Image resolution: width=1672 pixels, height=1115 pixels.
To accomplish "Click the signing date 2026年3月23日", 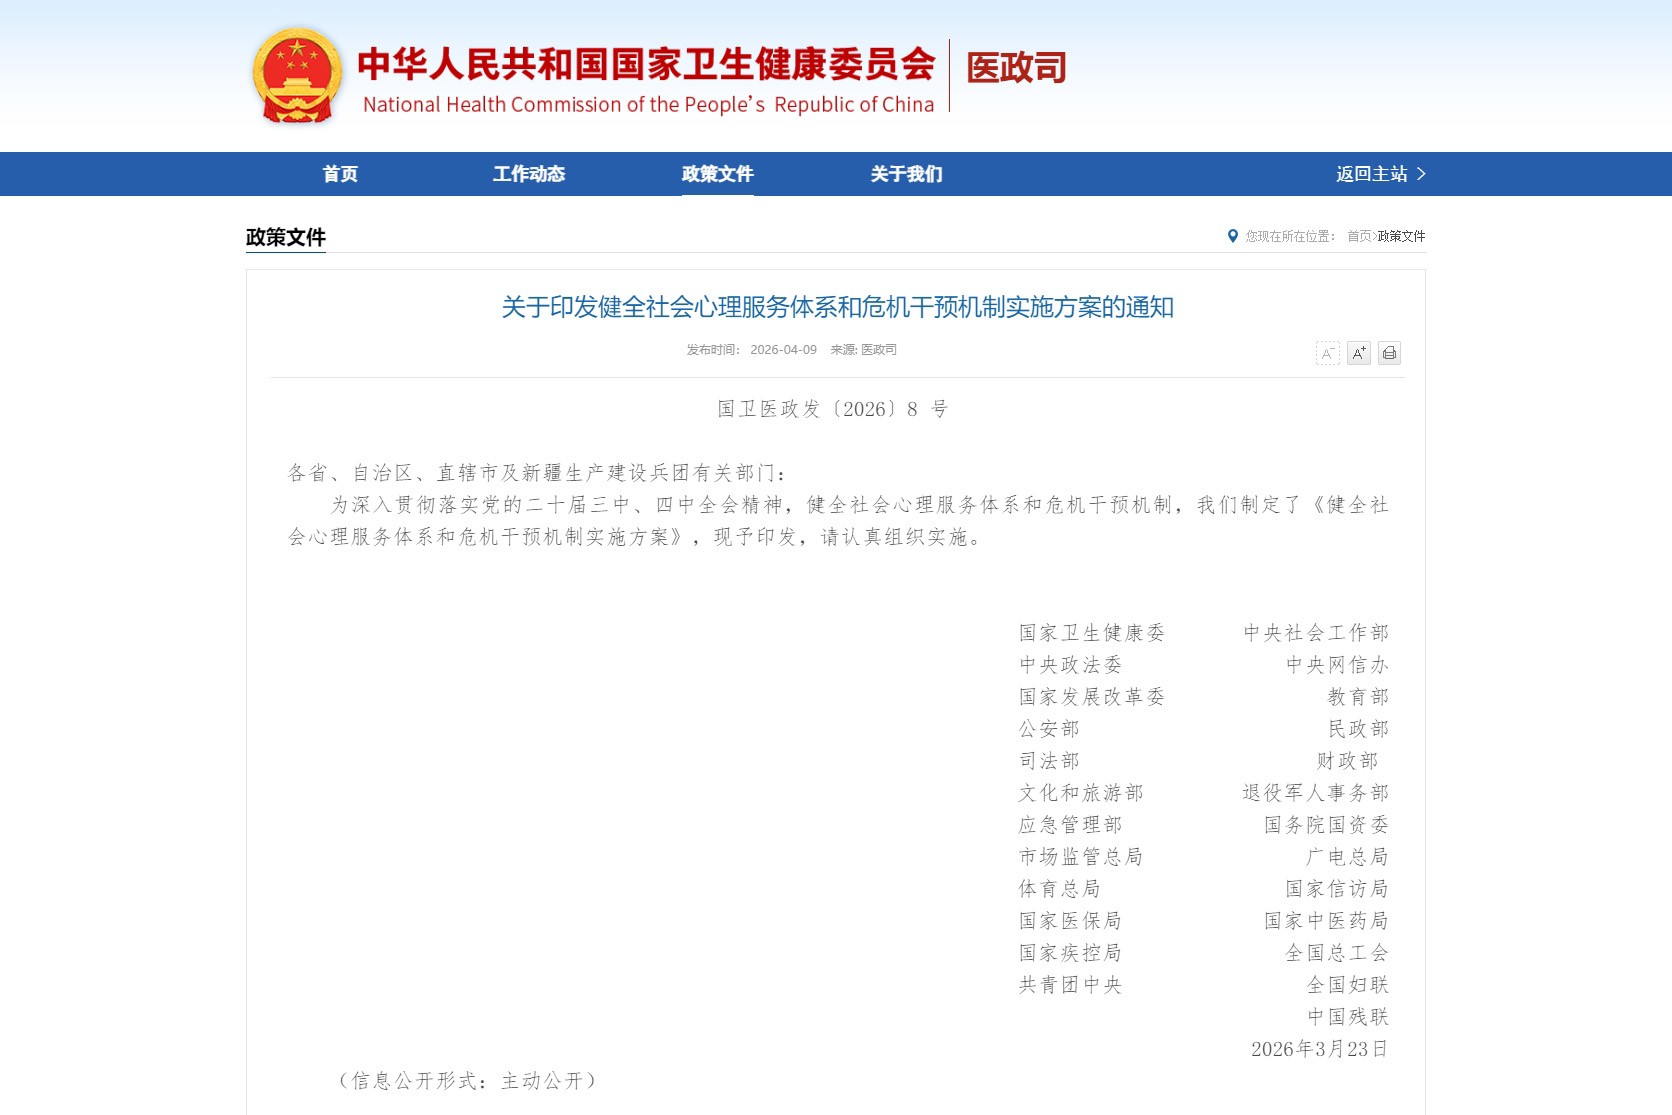I will (x=1319, y=1049).
